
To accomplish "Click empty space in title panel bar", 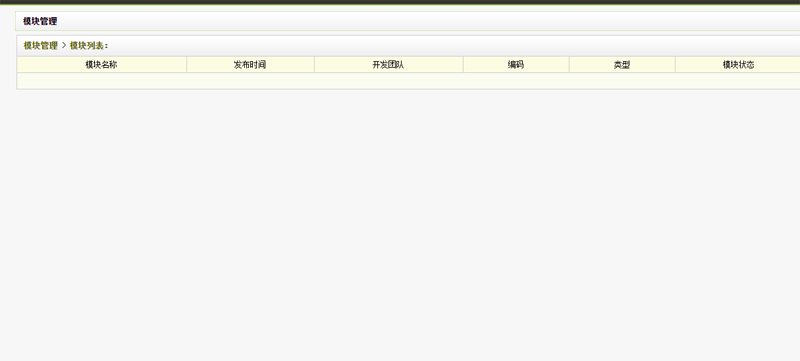I will tap(429, 21).
